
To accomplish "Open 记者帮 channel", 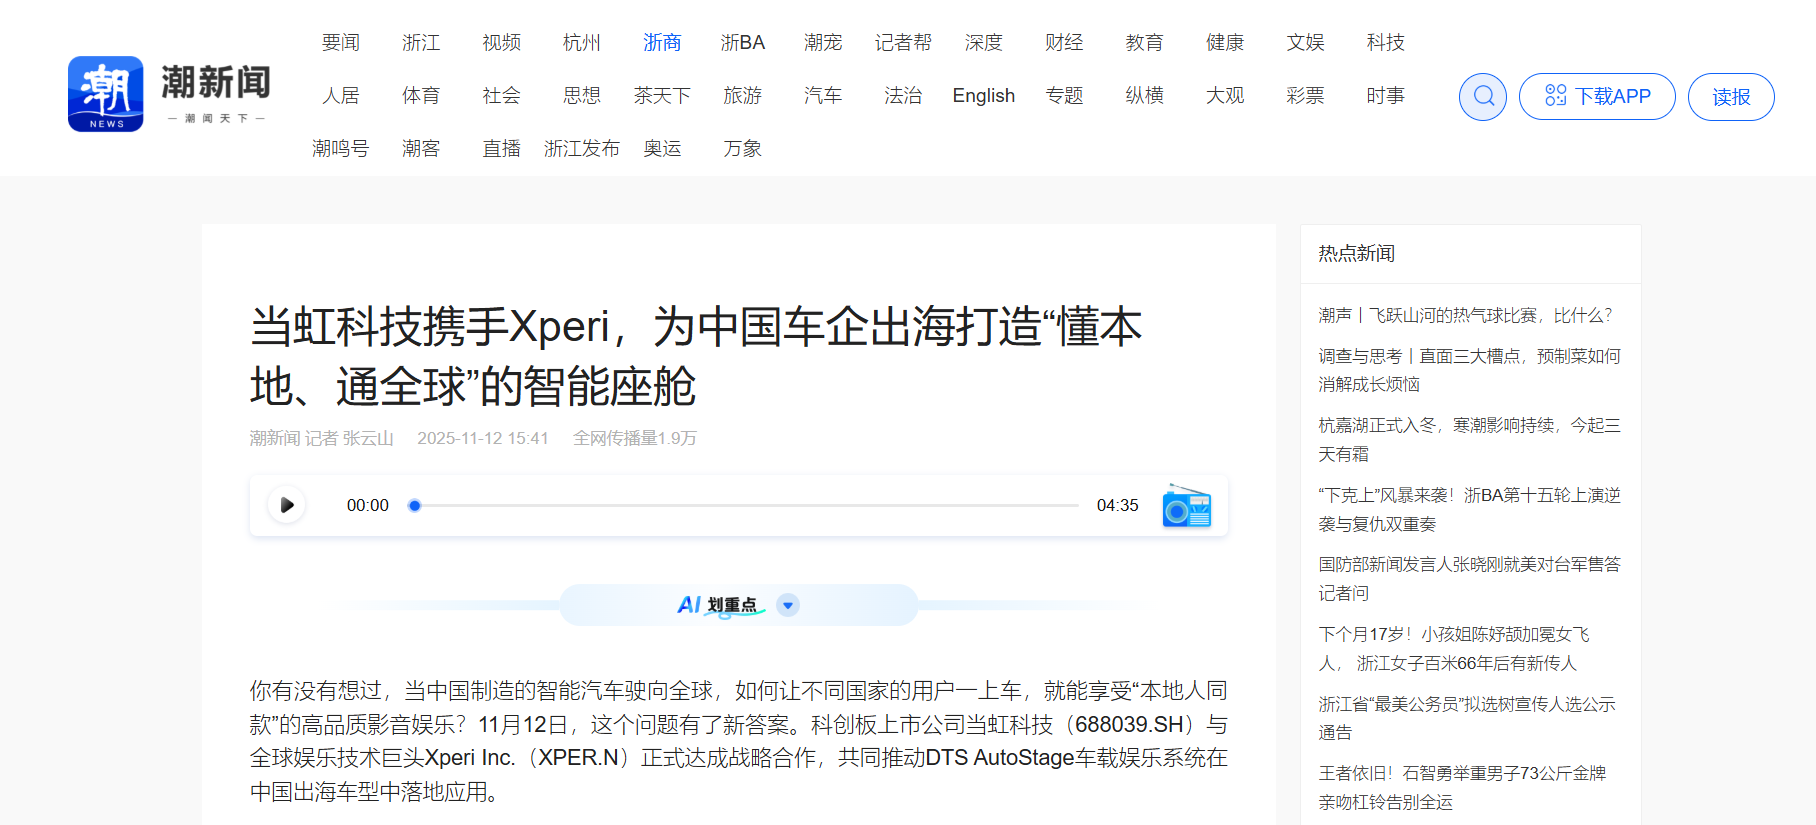I will pos(903,43).
